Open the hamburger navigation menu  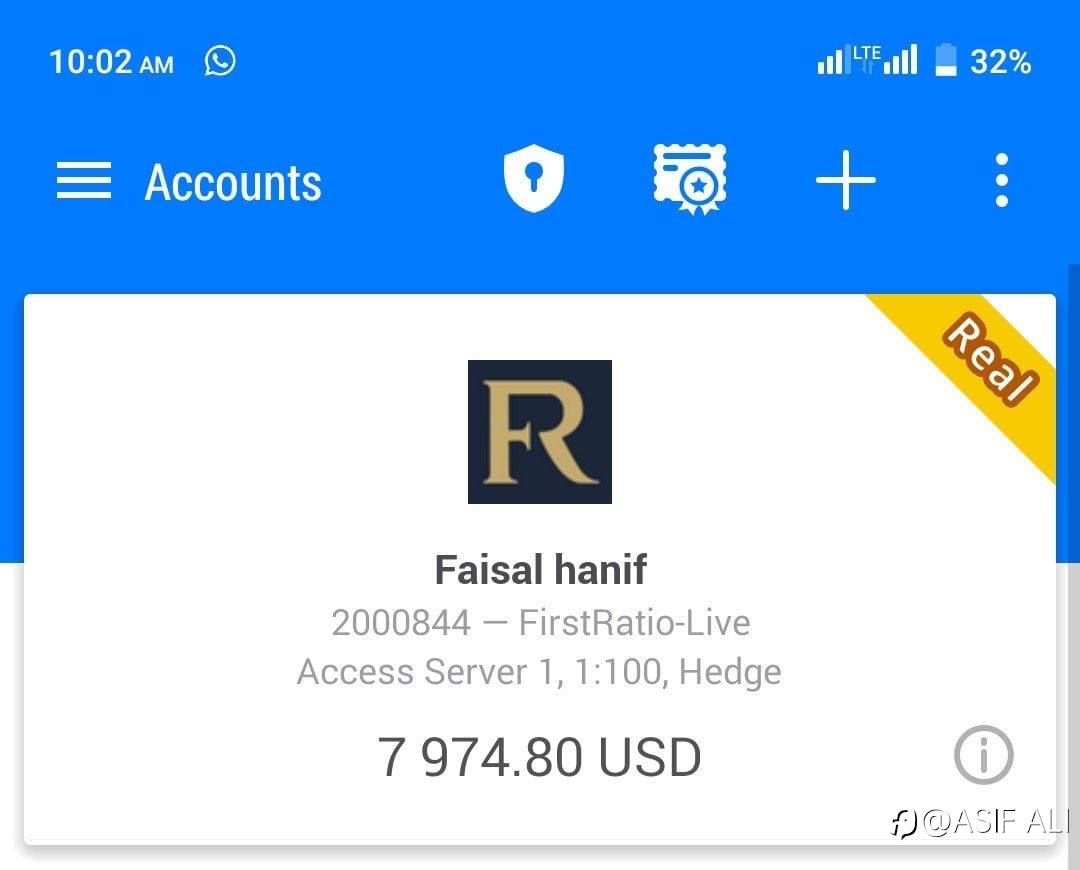click(83, 180)
